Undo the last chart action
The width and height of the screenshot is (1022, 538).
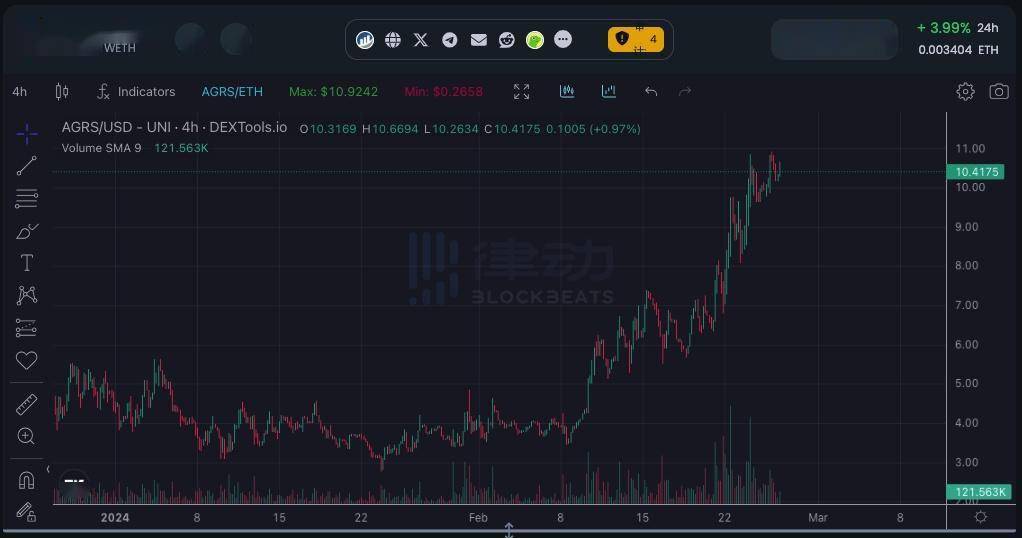pyautogui.click(x=650, y=92)
